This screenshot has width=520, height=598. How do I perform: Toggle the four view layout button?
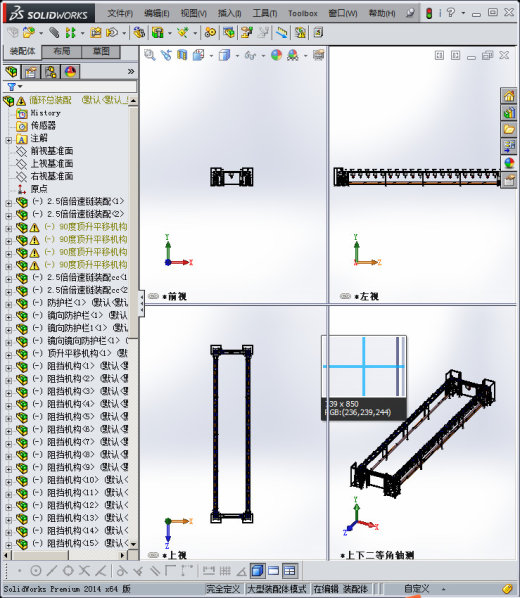[290, 571]
